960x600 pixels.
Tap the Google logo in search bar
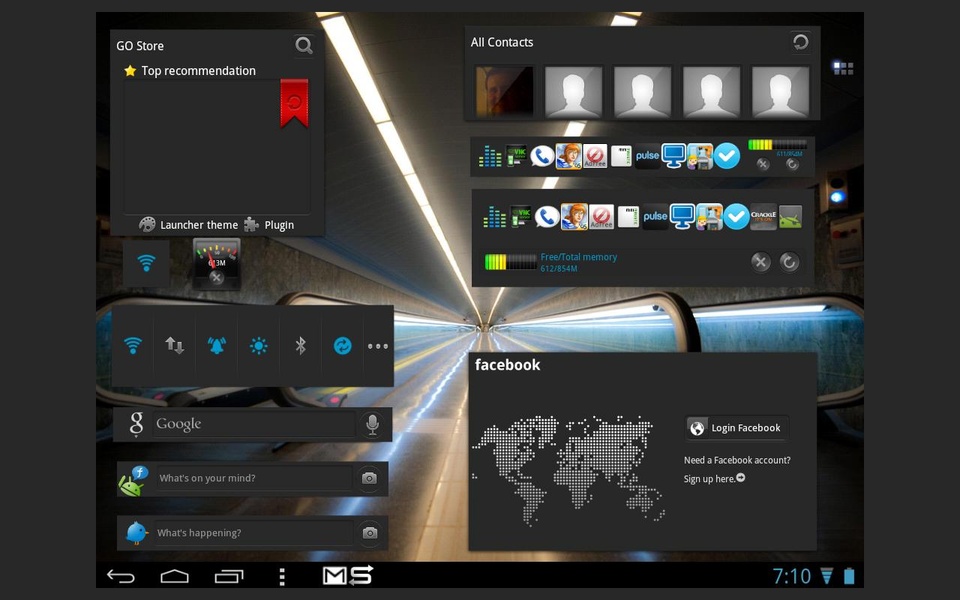coord(136,424)
